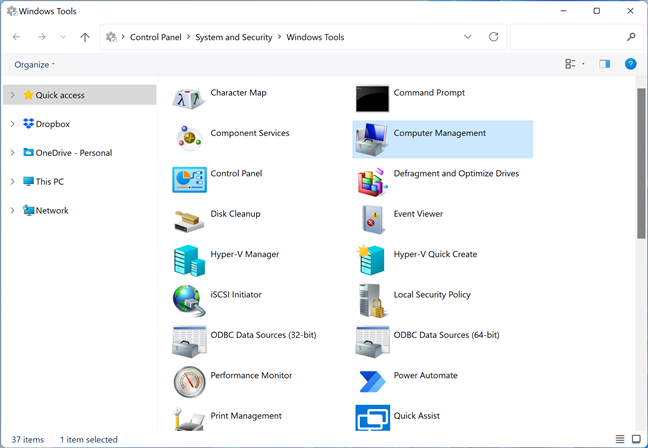Click the Local Security Policy label
648x448 pixels.
click(432, 295)
